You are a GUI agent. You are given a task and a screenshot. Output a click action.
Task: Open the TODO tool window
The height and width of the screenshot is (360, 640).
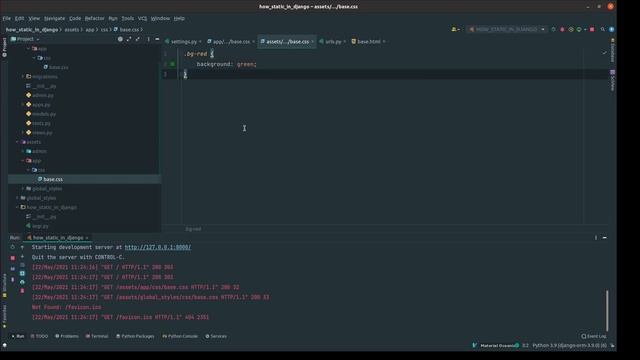[39, 336]
